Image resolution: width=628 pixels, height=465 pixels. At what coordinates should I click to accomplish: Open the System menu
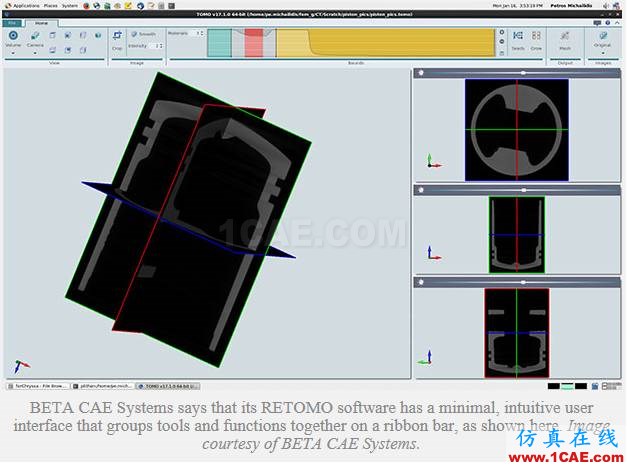tap(69, 6)
